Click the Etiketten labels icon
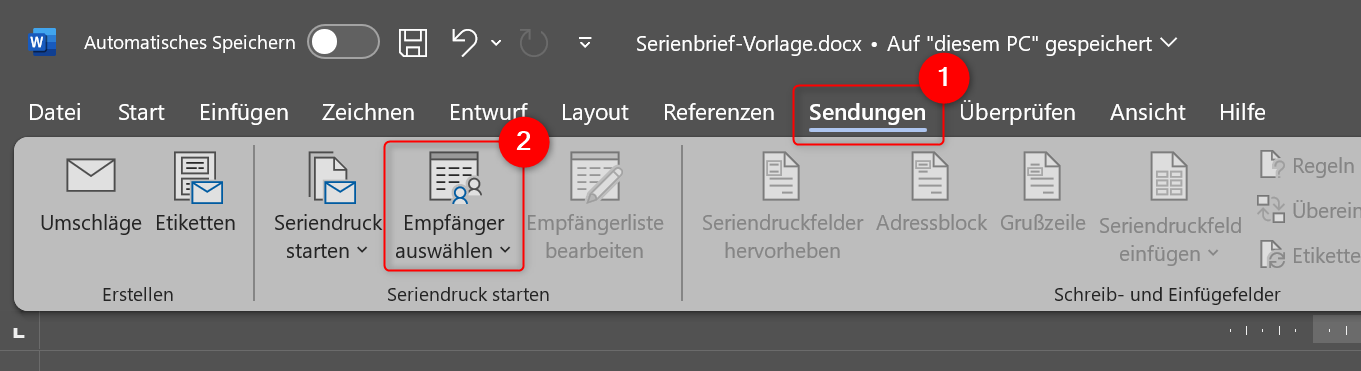This screenshot has width=1361, height=371. (197, 177)
